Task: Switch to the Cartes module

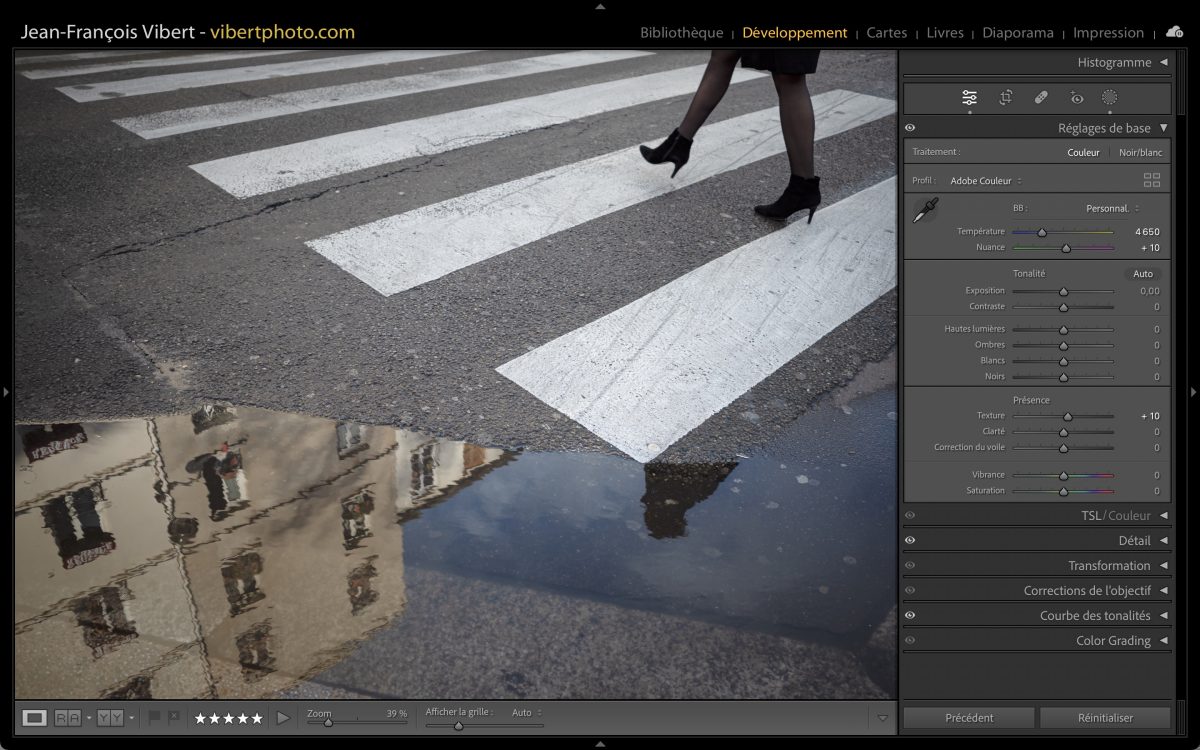Action: (x=886, y=33)
